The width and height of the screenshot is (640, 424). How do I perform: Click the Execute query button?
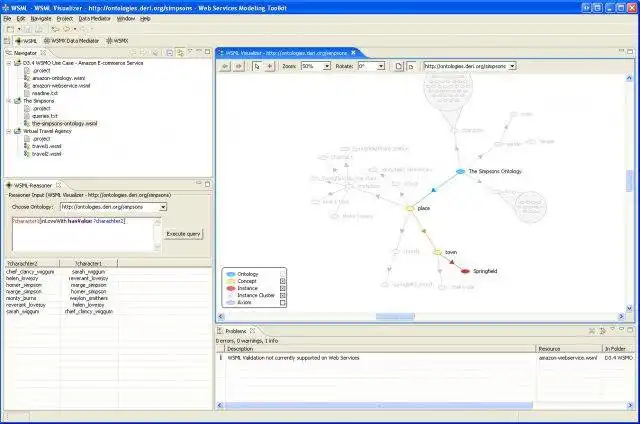(184, 234)
